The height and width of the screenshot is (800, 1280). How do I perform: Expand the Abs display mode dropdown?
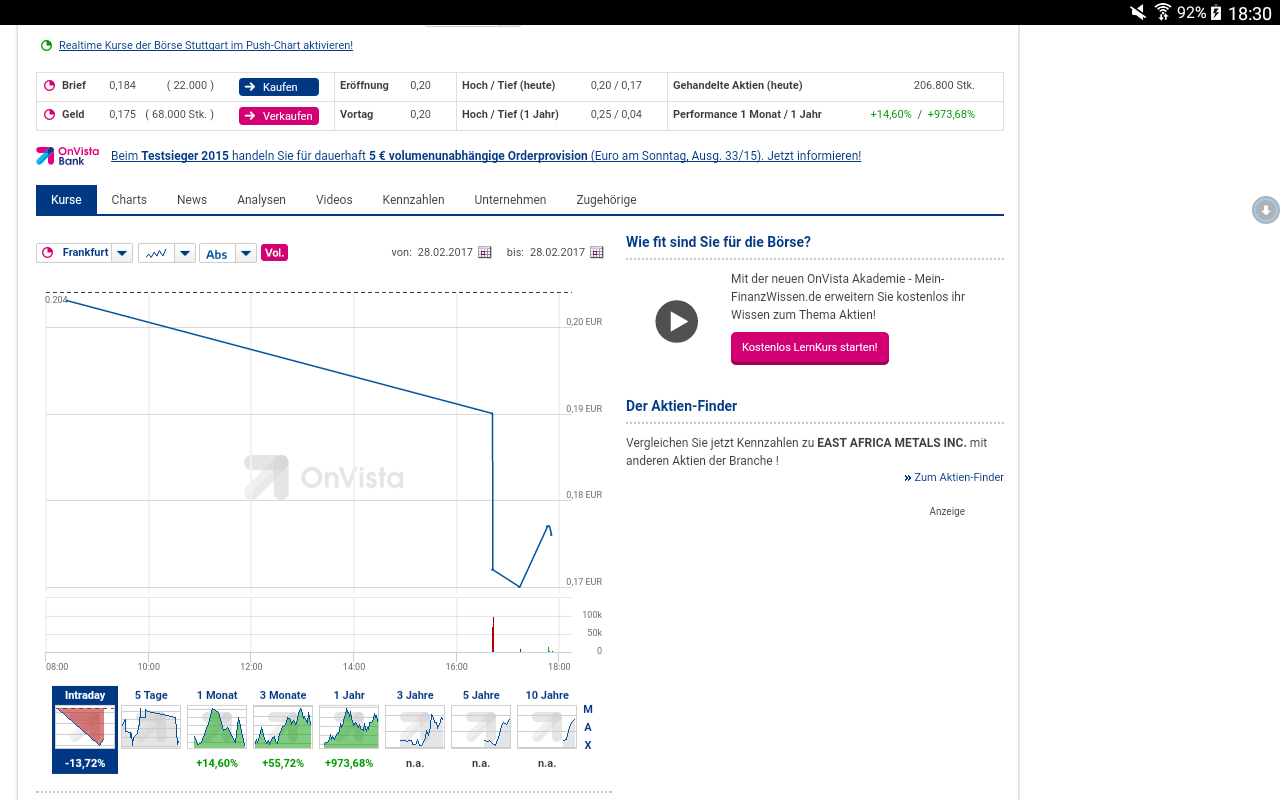[246, 253]
